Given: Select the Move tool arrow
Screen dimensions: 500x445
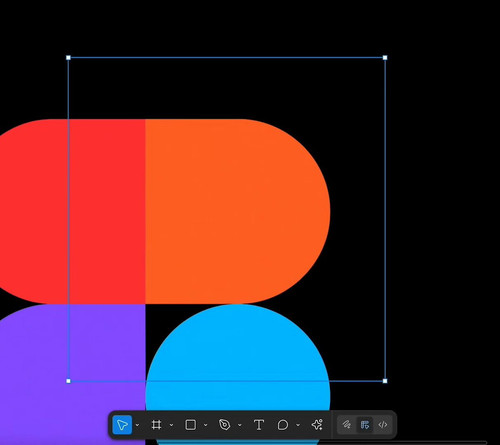Looking at the screenshot, I should [122, 425].
